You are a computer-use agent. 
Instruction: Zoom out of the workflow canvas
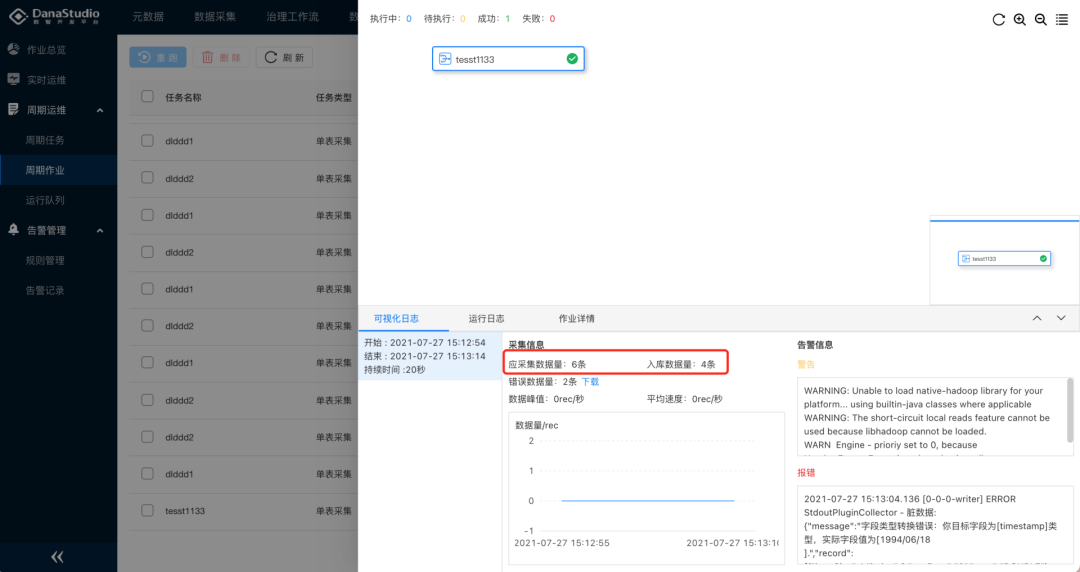pyautogui.click(x=1041, y=19)
